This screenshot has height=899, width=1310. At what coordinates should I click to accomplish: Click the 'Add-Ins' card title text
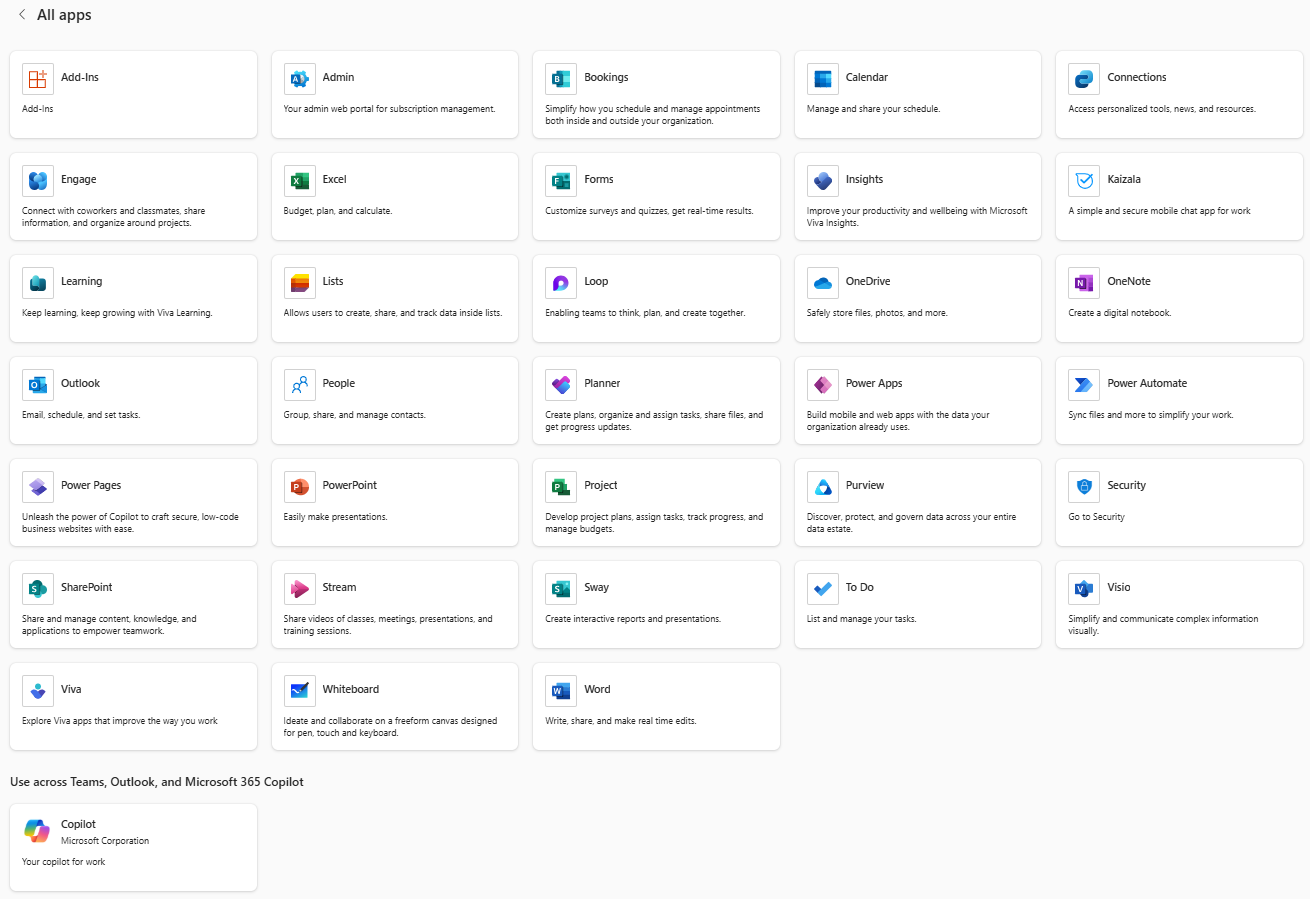point(80,77)
